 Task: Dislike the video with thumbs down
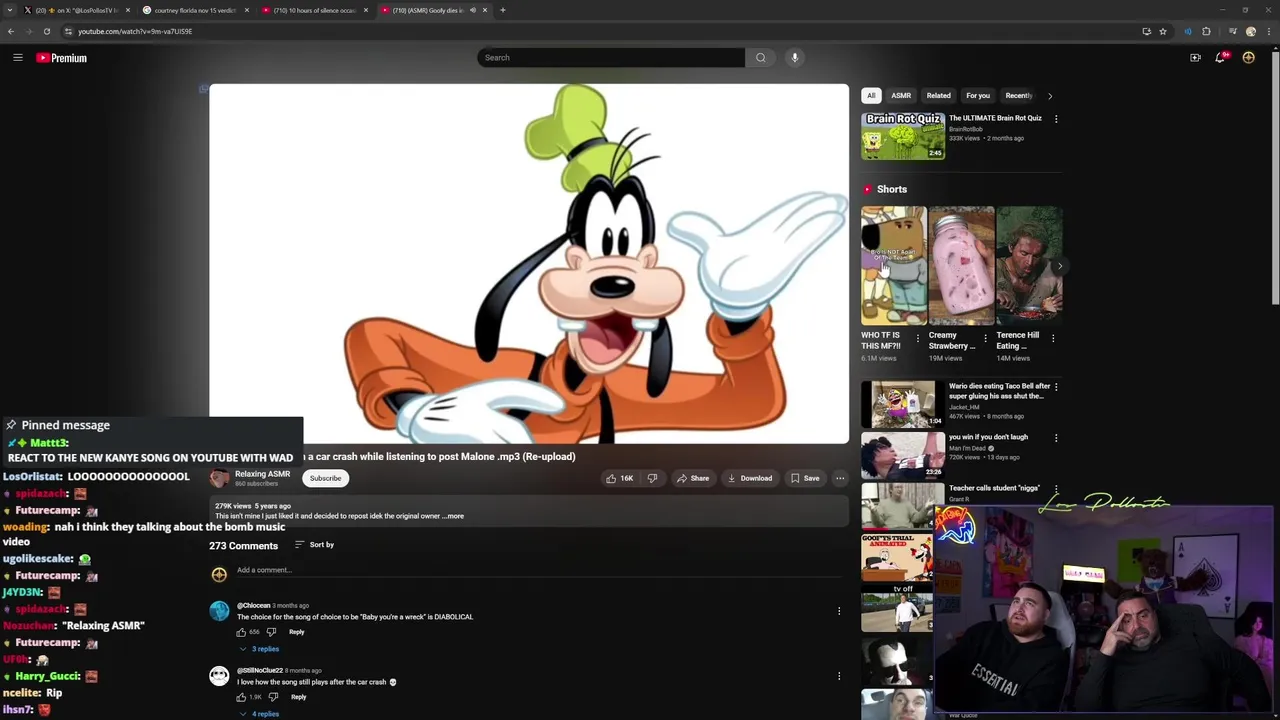pyautogui.click(x=652, y=478)
